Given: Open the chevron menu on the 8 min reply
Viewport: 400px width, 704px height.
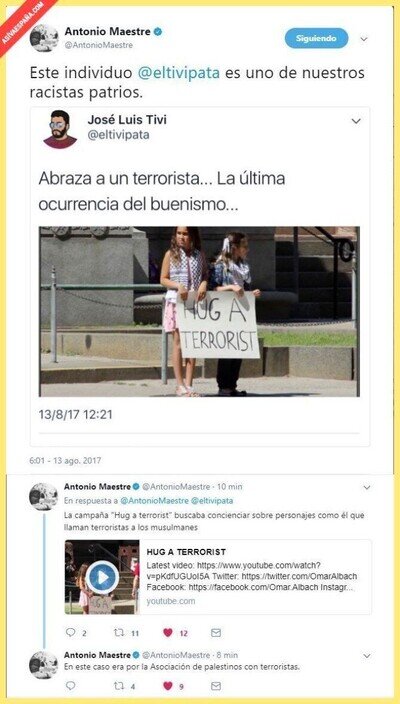Looking at the screenshot, I should point(367,656).
